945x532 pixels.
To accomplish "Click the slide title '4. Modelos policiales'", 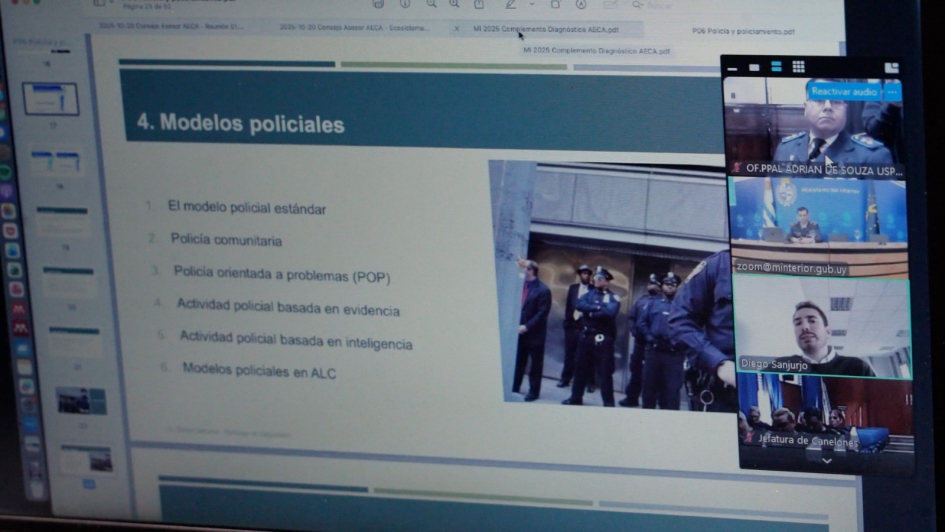I will (241, 123).
